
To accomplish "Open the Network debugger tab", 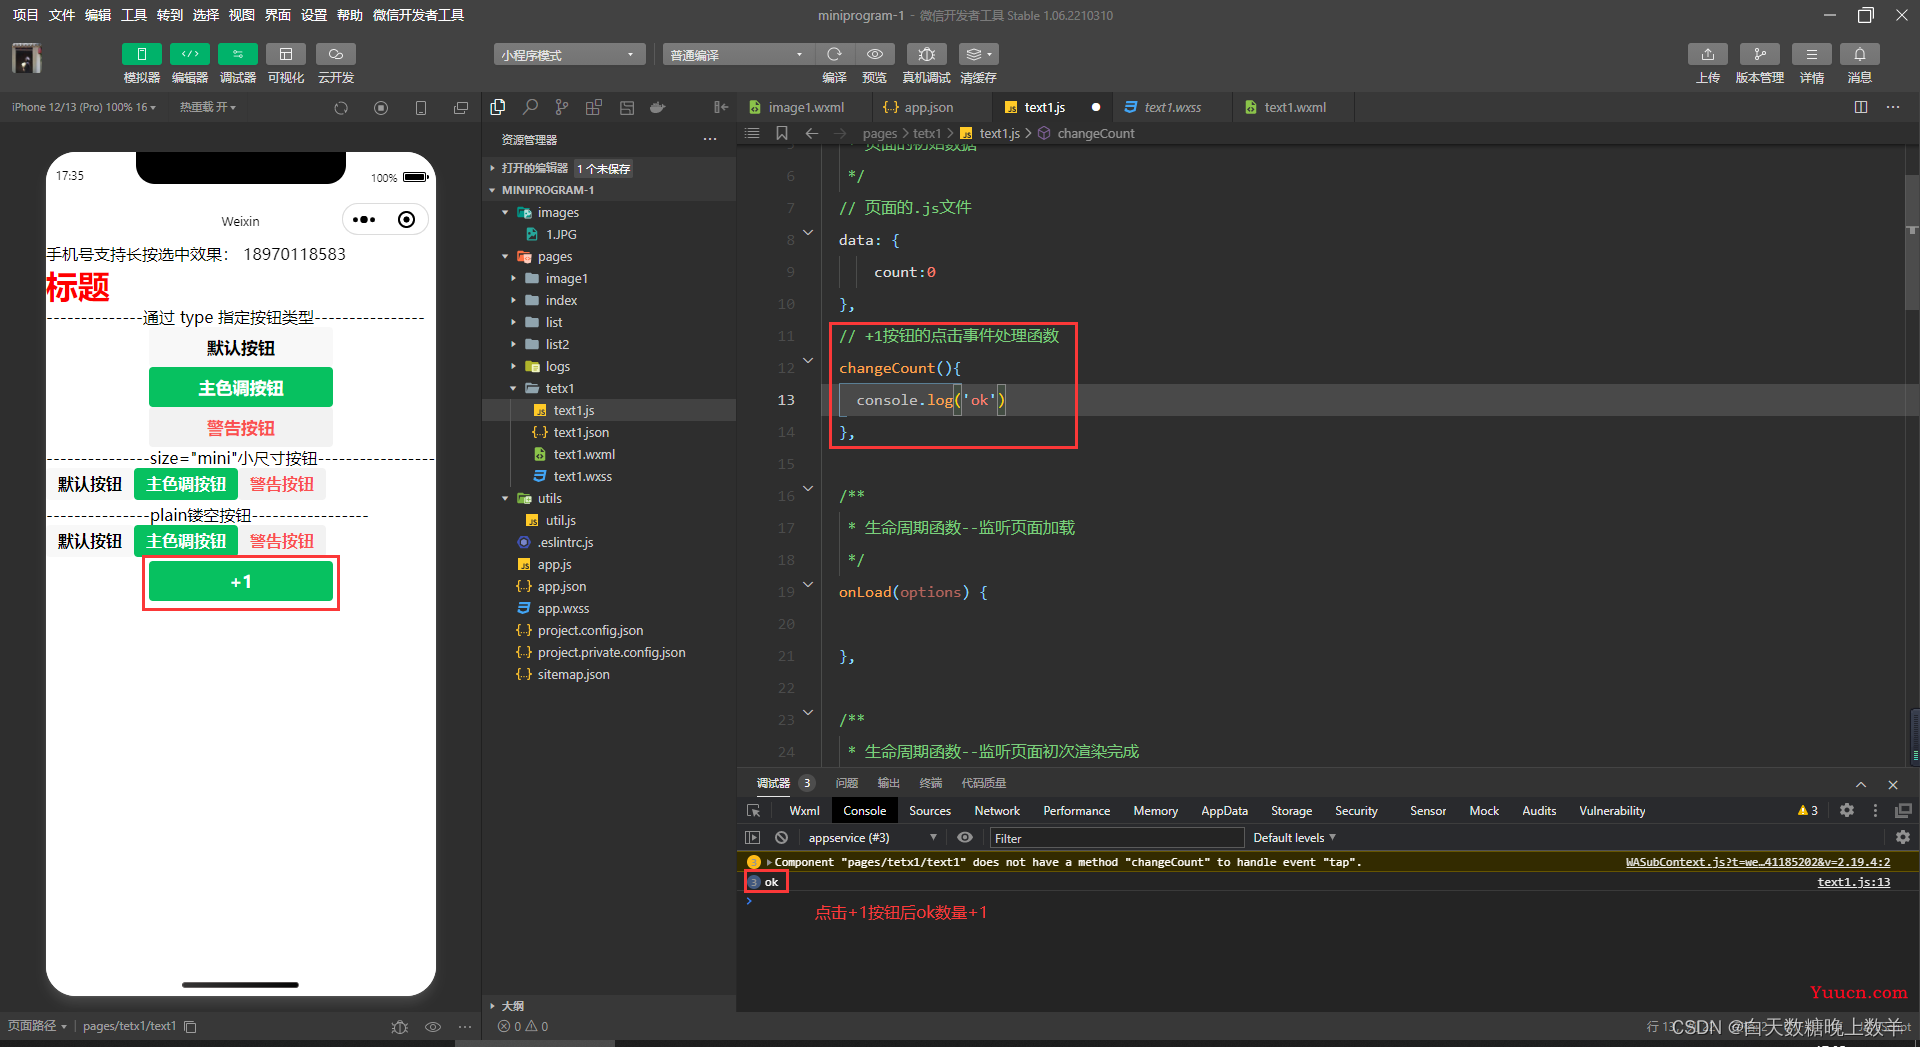I will 997,811.
